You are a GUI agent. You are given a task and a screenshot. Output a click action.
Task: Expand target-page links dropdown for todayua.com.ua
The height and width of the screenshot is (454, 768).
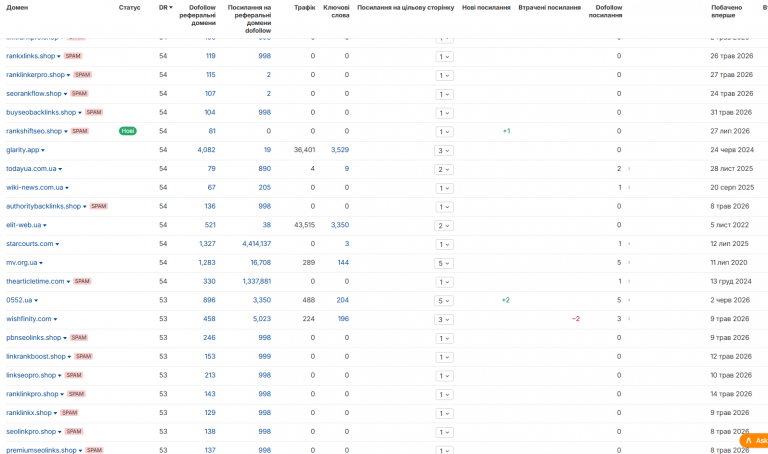[443, 169]
